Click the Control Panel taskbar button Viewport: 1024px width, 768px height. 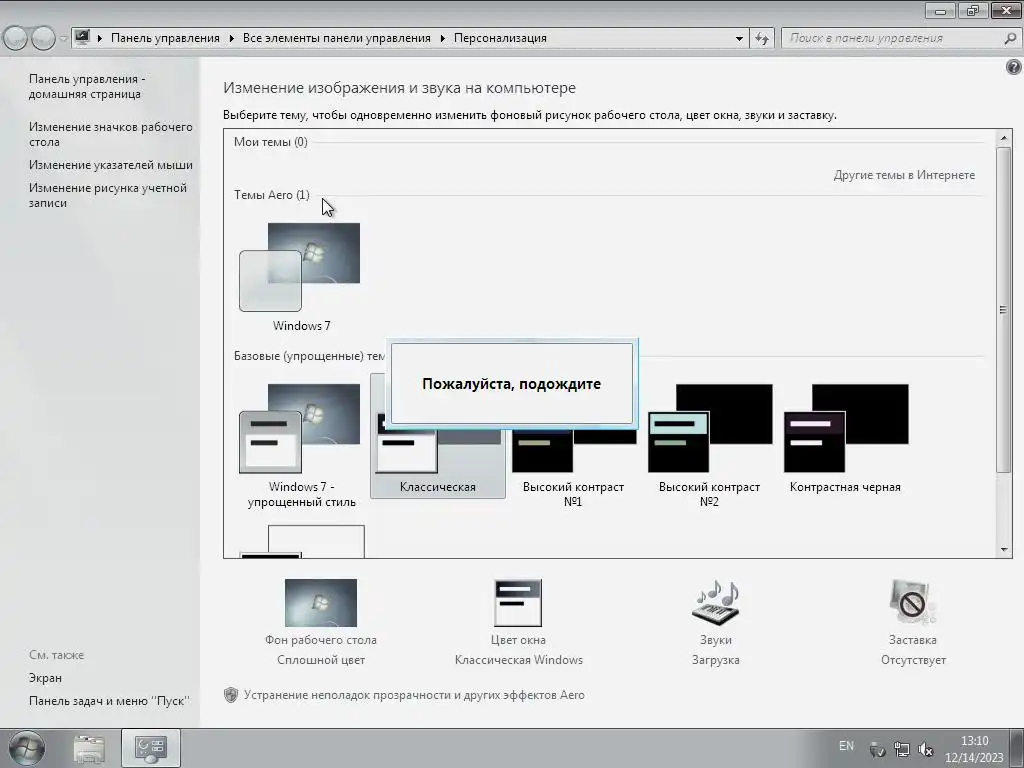pyautogui.click(x=151, y=748)
